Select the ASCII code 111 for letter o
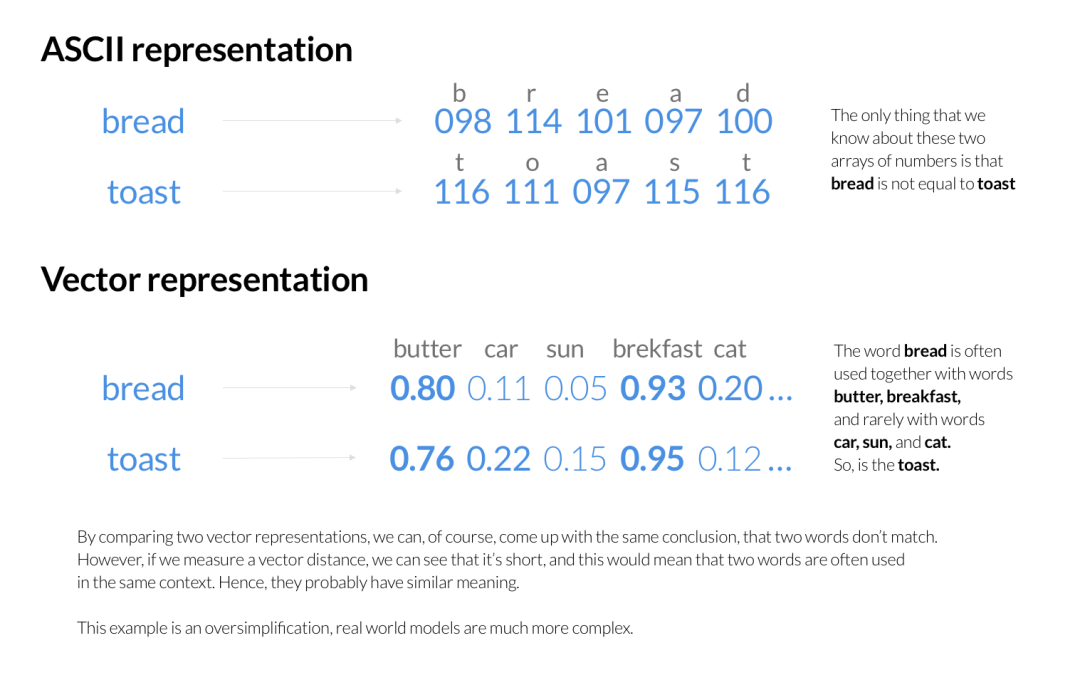The height and width of the screenshot is (690, 1080). pyautogui.click(x=531, y=192)
